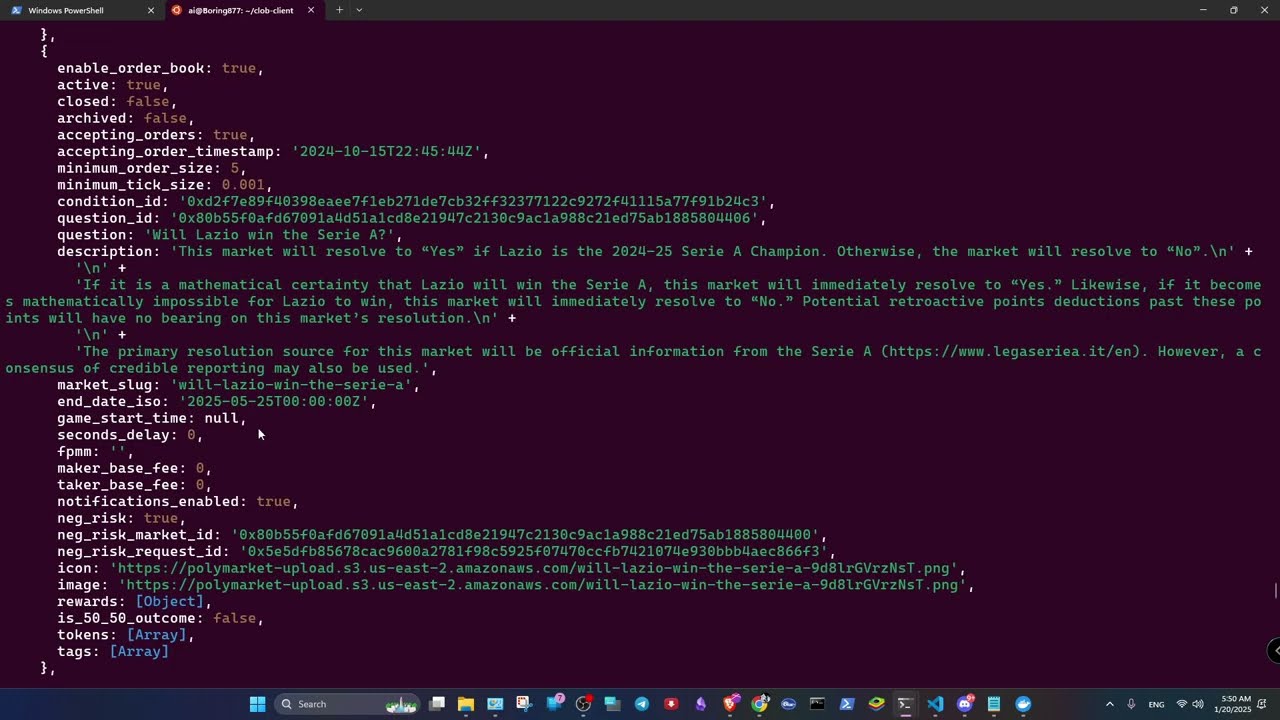Screen dimensions: 1280x720
Task: Open the blue PowerShell taskbar icon
Action: [847, 704]
